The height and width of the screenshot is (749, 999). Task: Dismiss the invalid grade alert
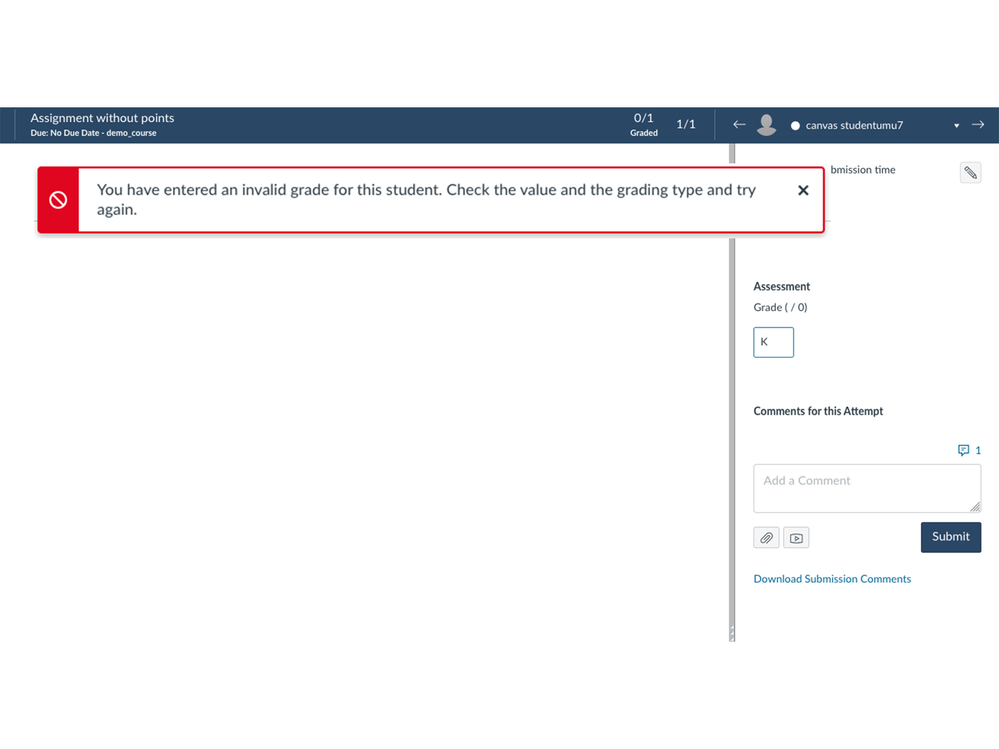pyautogui.click(x=803, y=190)
